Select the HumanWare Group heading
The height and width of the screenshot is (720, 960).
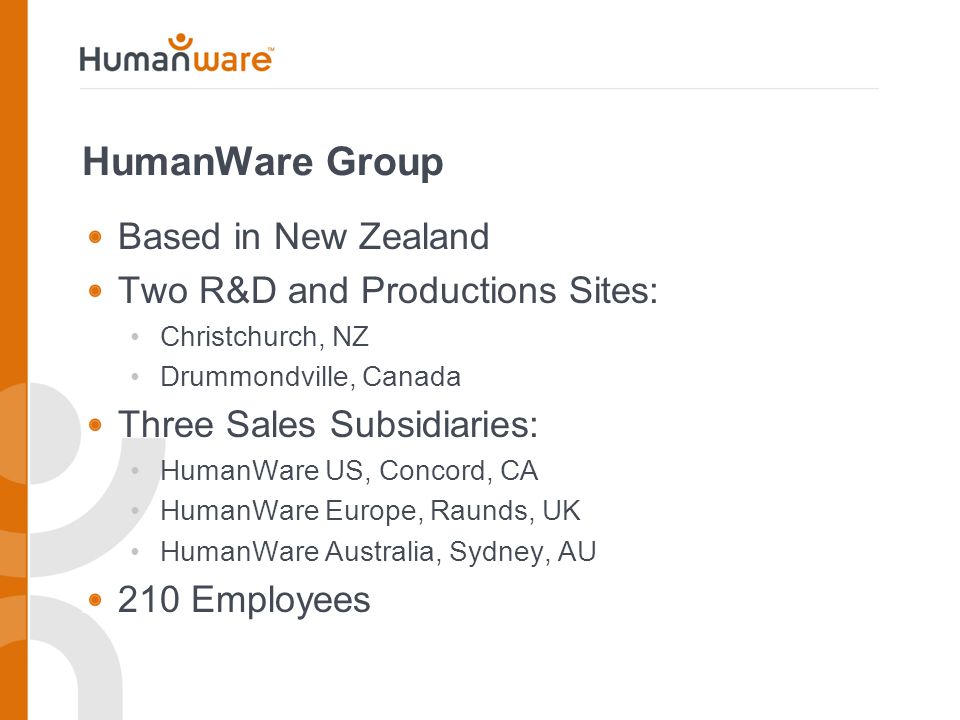pyautogui.click(x=263, y=162)
